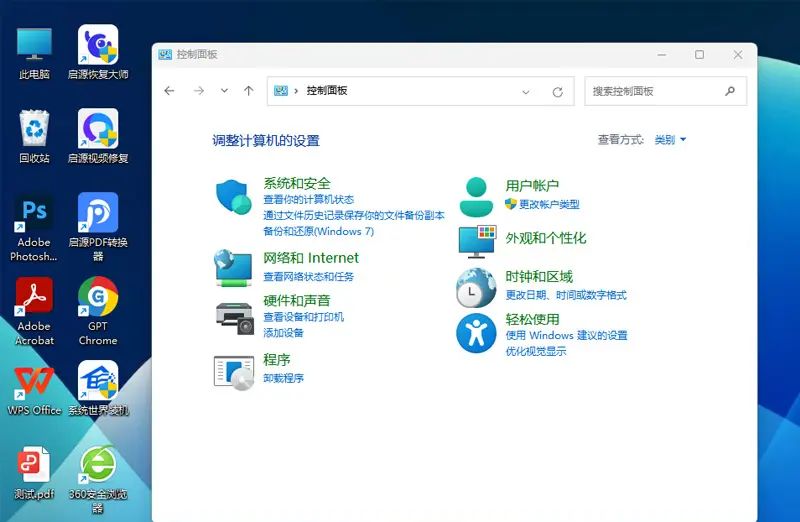The width and height of the screenshot is (800, 522).
Task: Select 此电脑 desktop icon
Action: coord(34,53)
